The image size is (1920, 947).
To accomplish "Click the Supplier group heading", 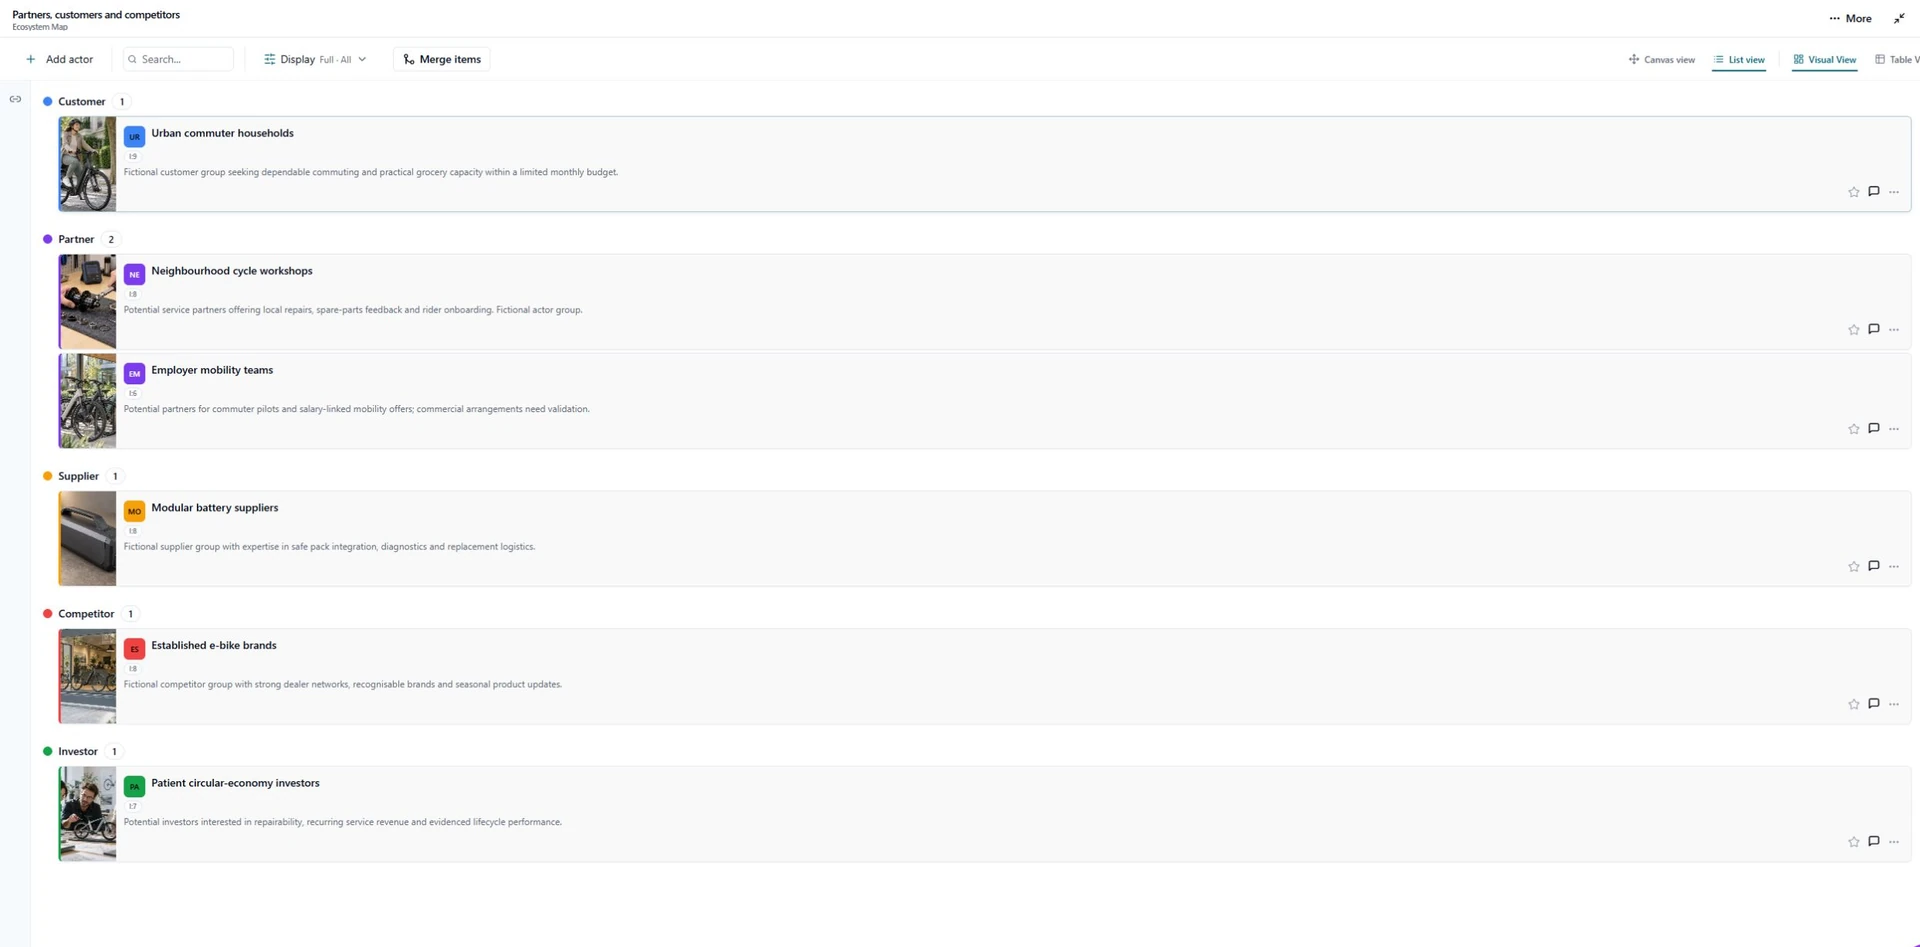I will click(78, 476).
